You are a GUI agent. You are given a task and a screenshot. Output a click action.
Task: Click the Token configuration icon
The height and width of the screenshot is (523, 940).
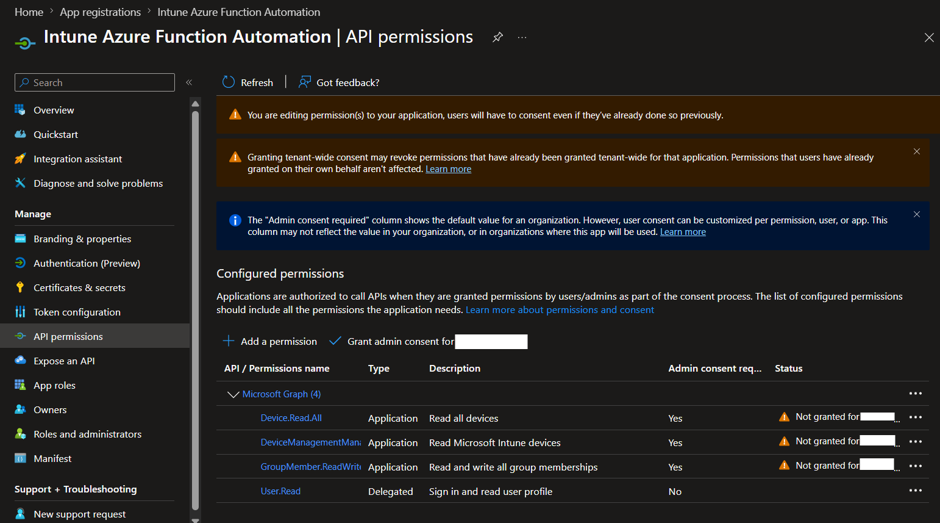[20, 312]
